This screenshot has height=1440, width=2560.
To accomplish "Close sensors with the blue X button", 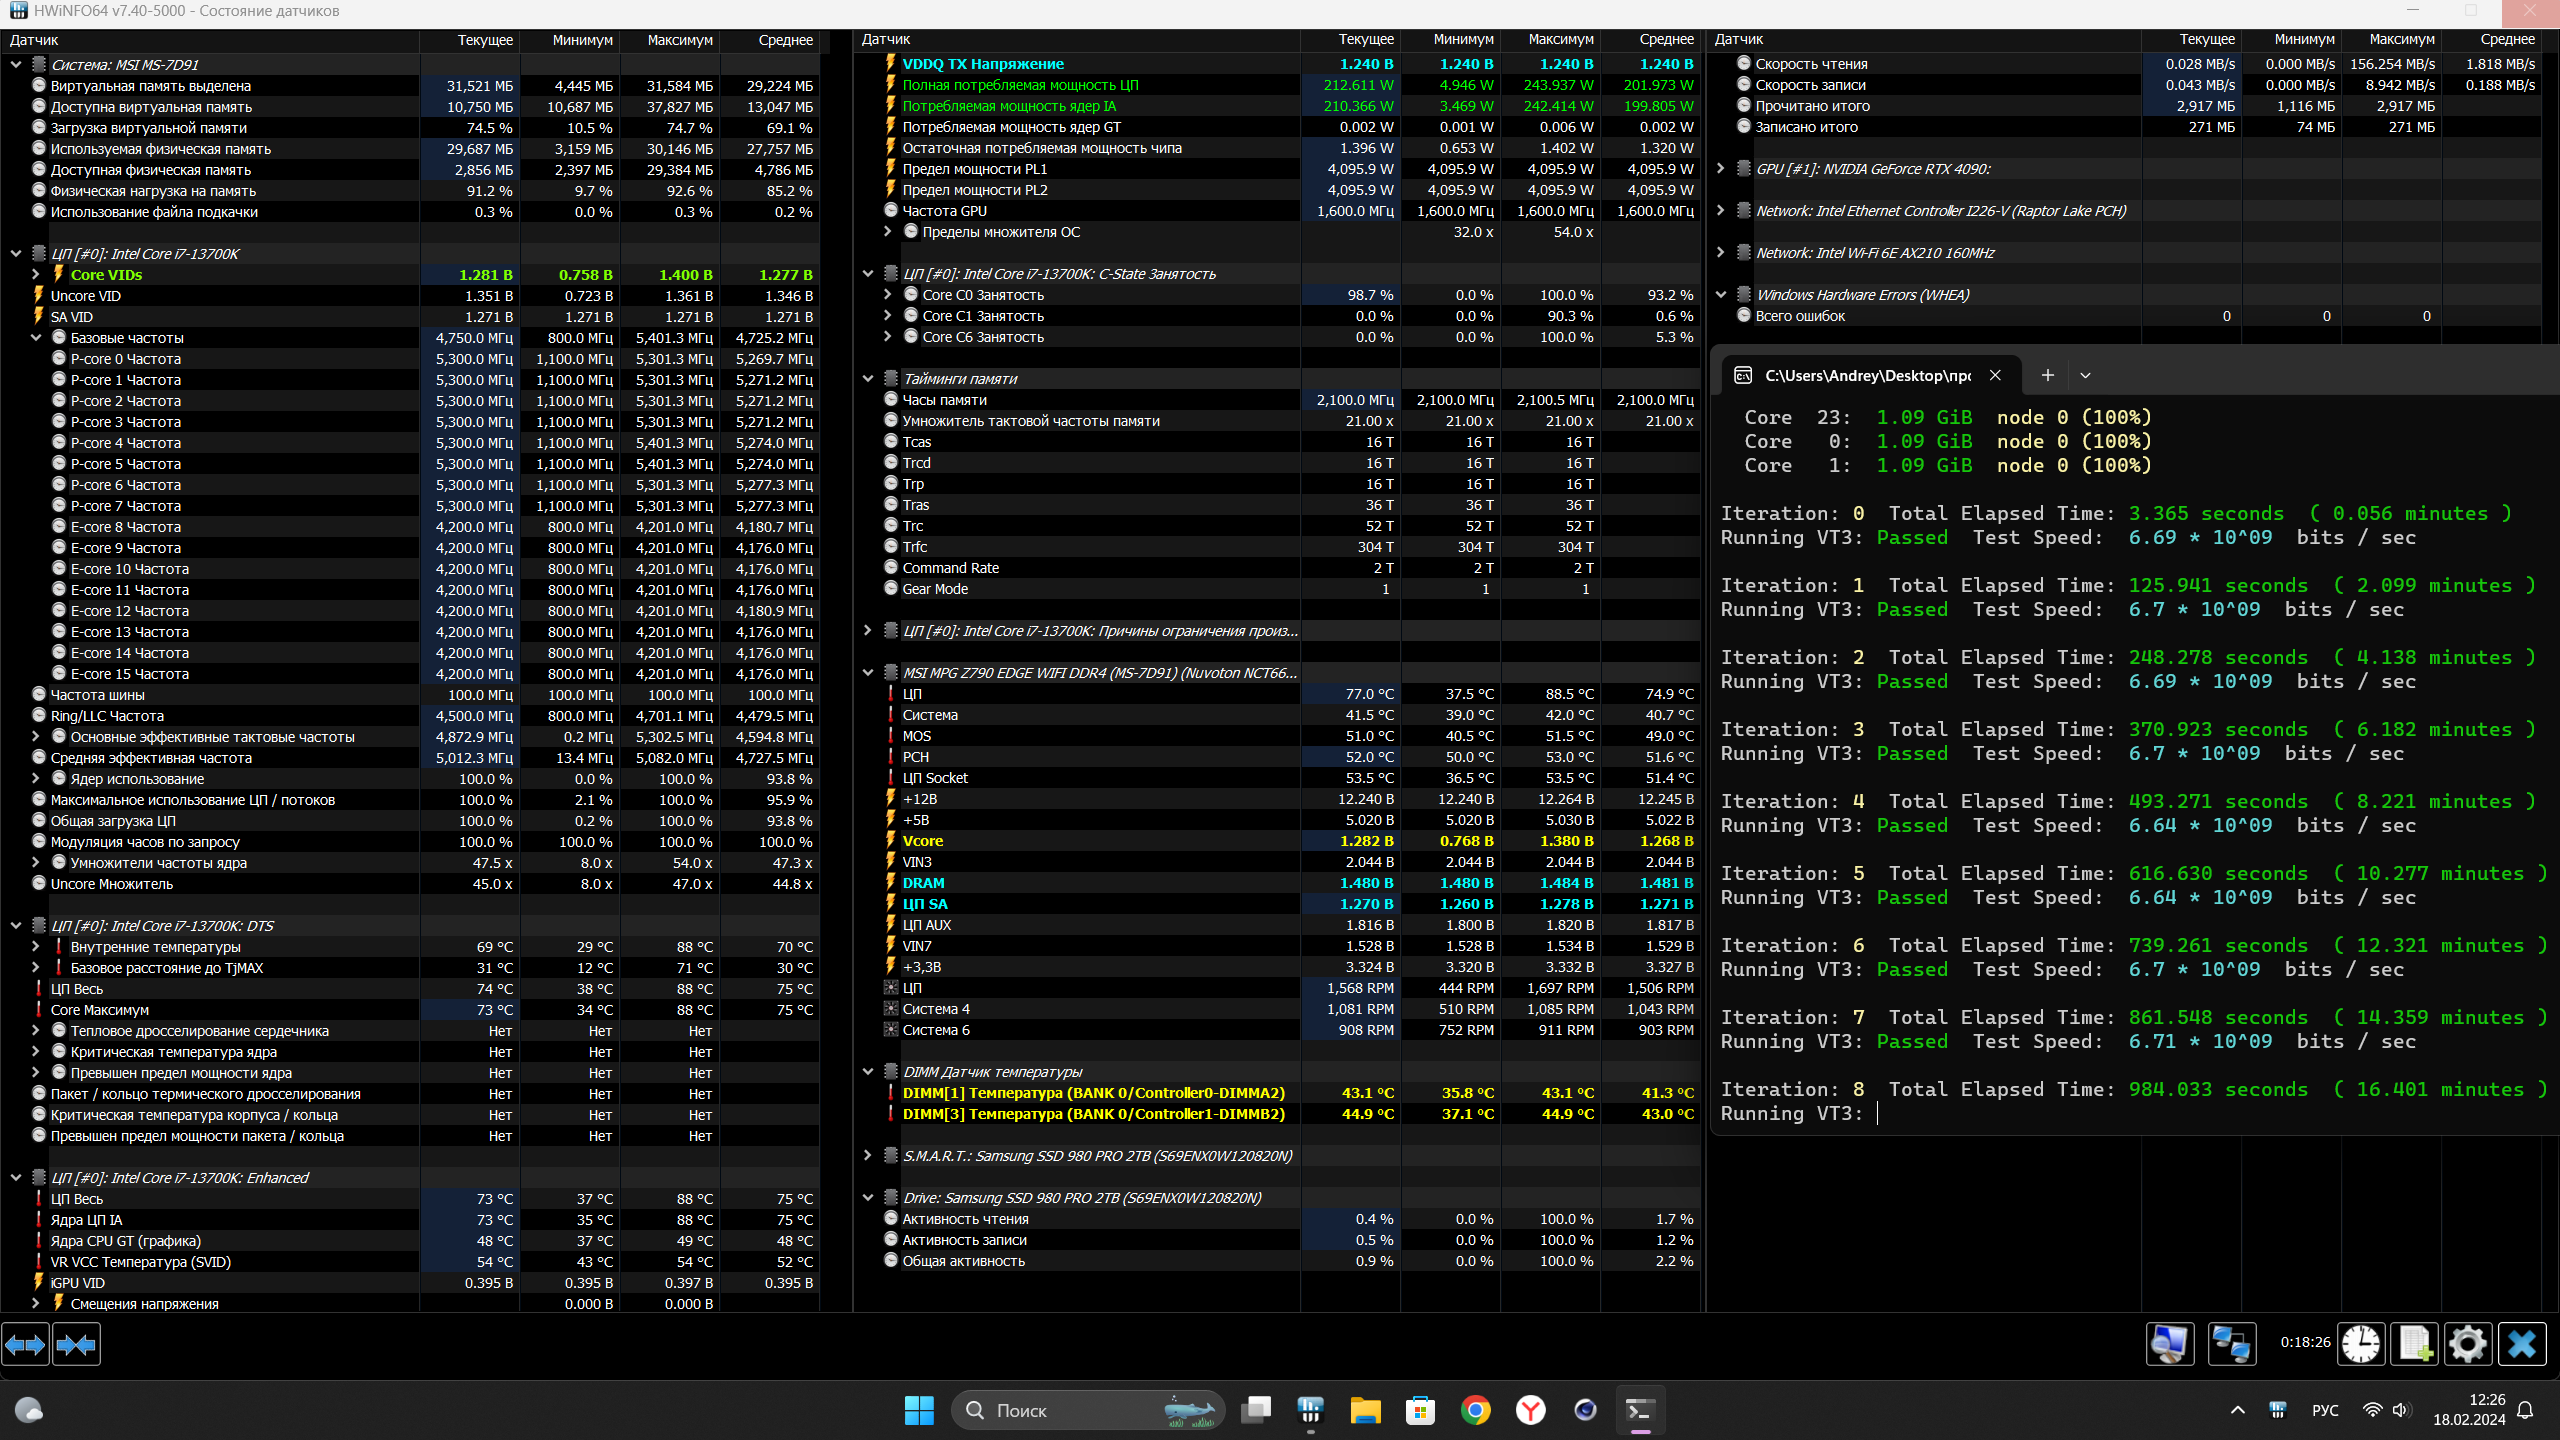I will click(2521, 1344).
